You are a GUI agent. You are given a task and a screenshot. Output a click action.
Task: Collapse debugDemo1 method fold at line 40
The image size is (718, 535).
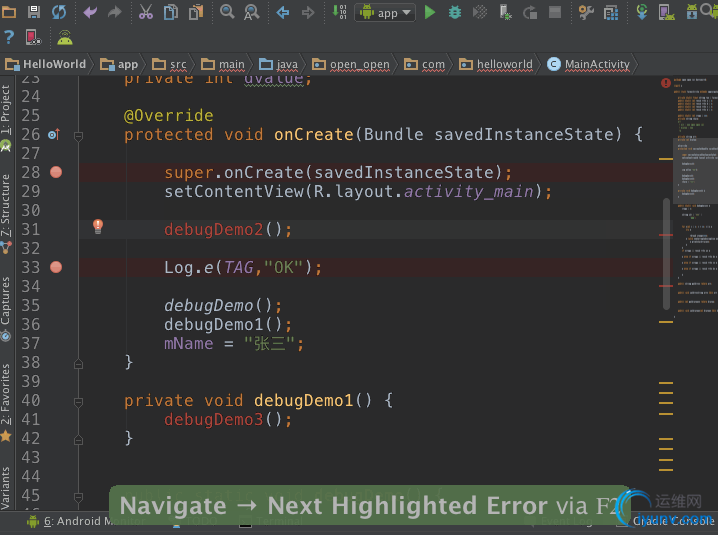[78, 402]
